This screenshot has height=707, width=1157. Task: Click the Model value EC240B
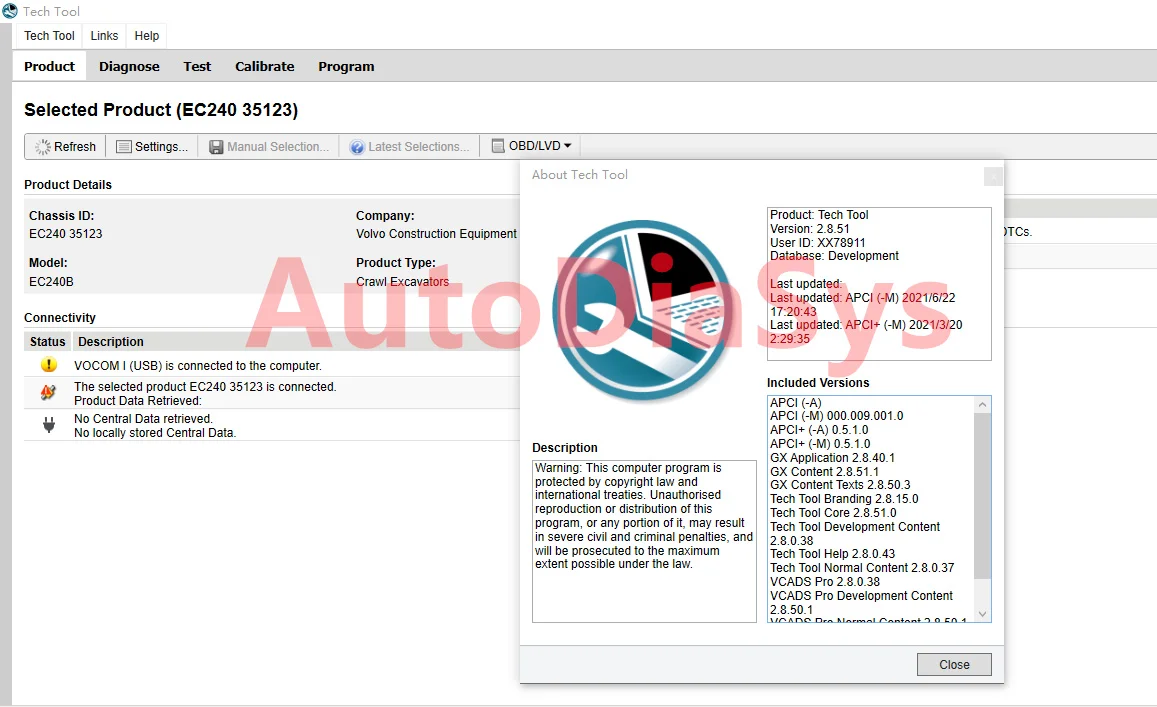click(51, 282)
